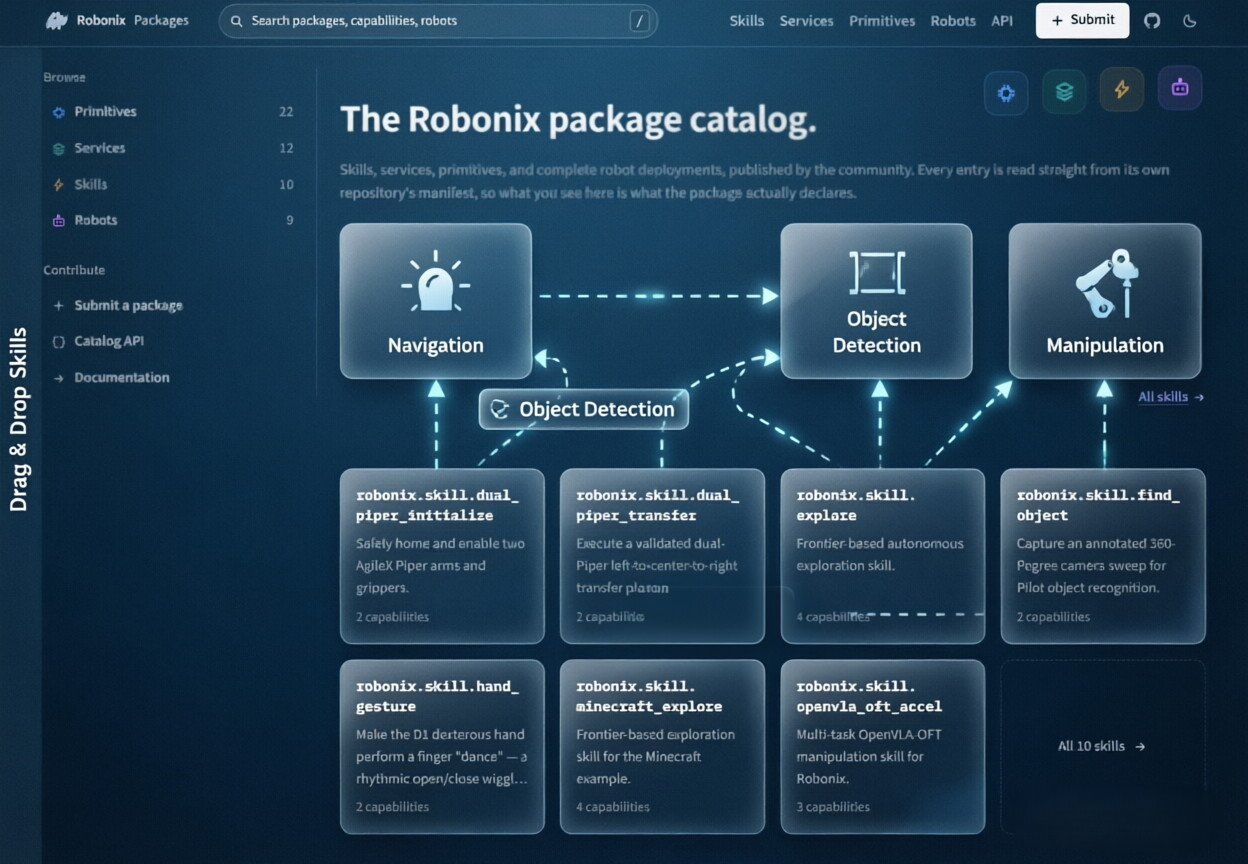
Task: Click the Primitives count 22
Action: [286, 112]
